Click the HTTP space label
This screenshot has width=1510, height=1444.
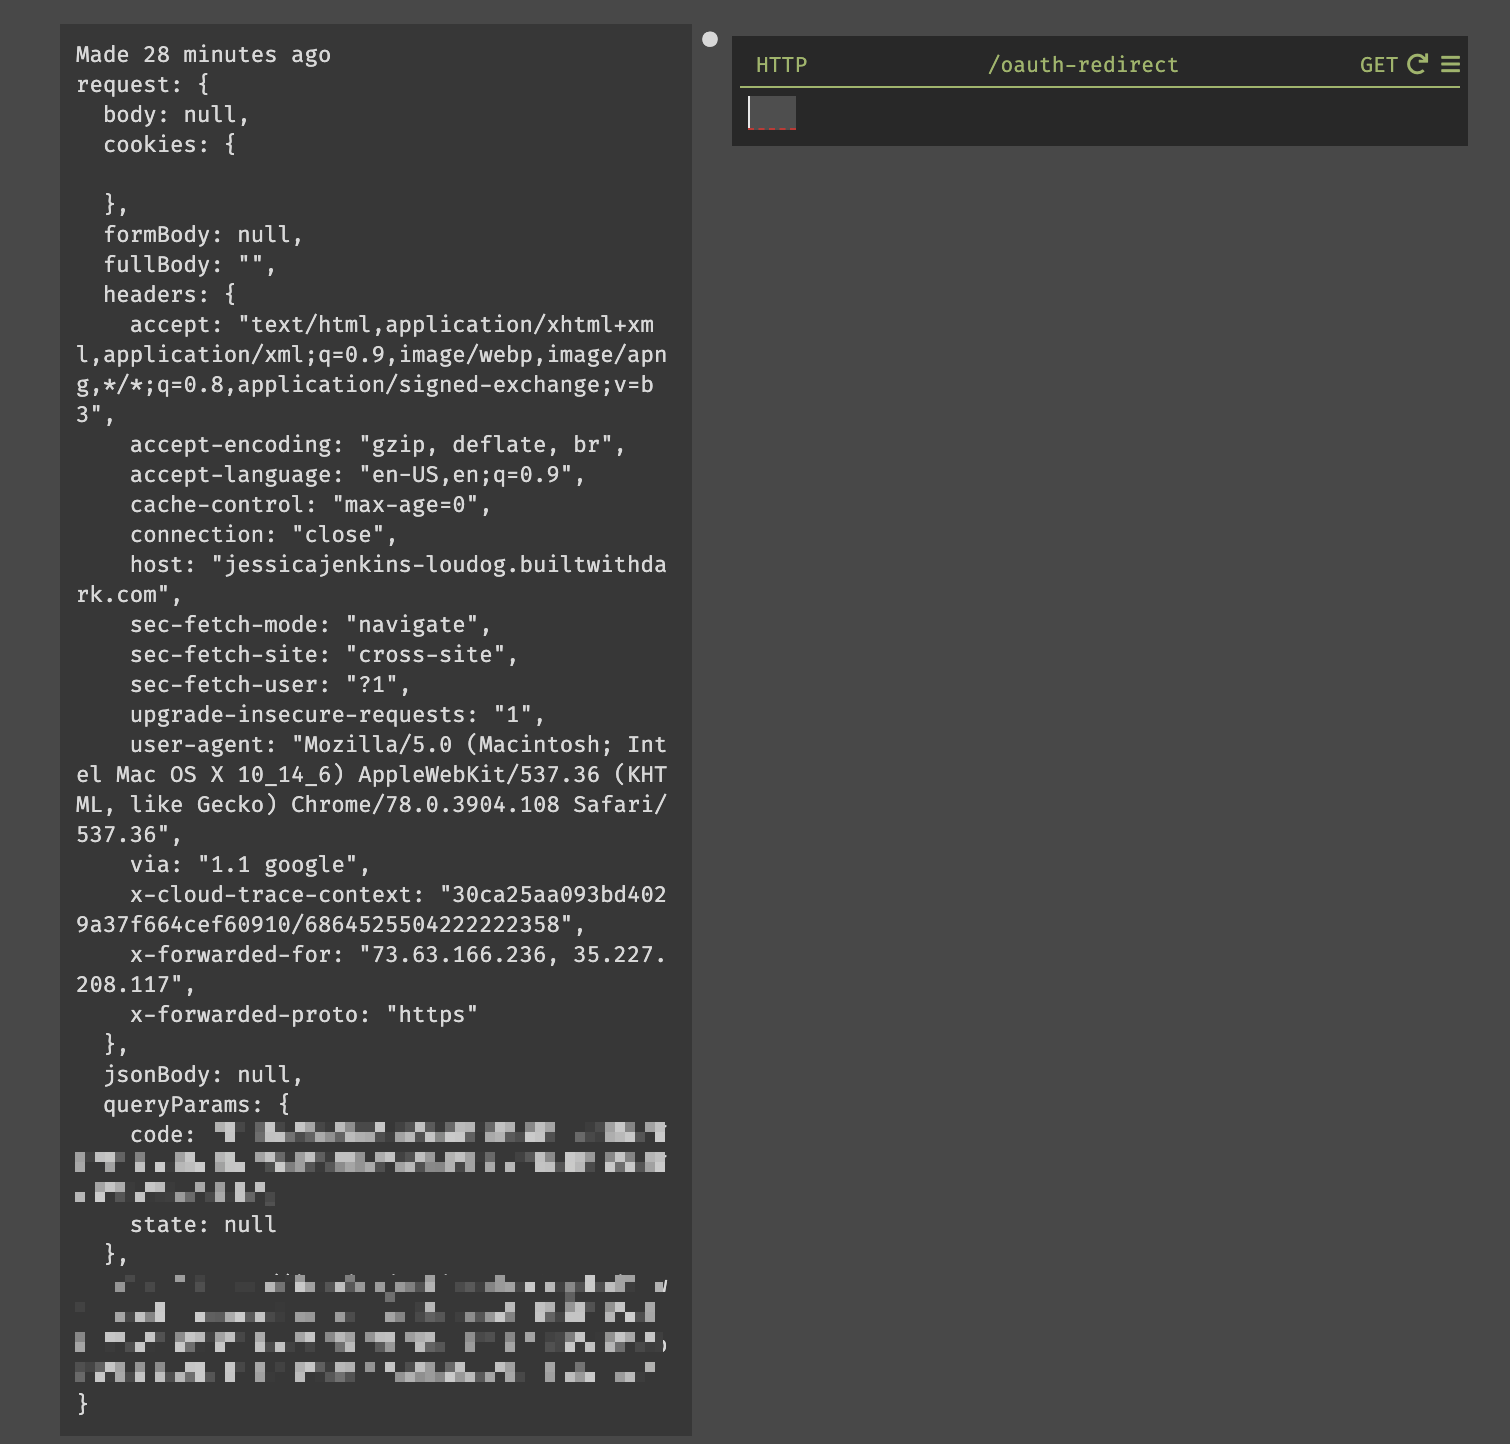(781, 65)
